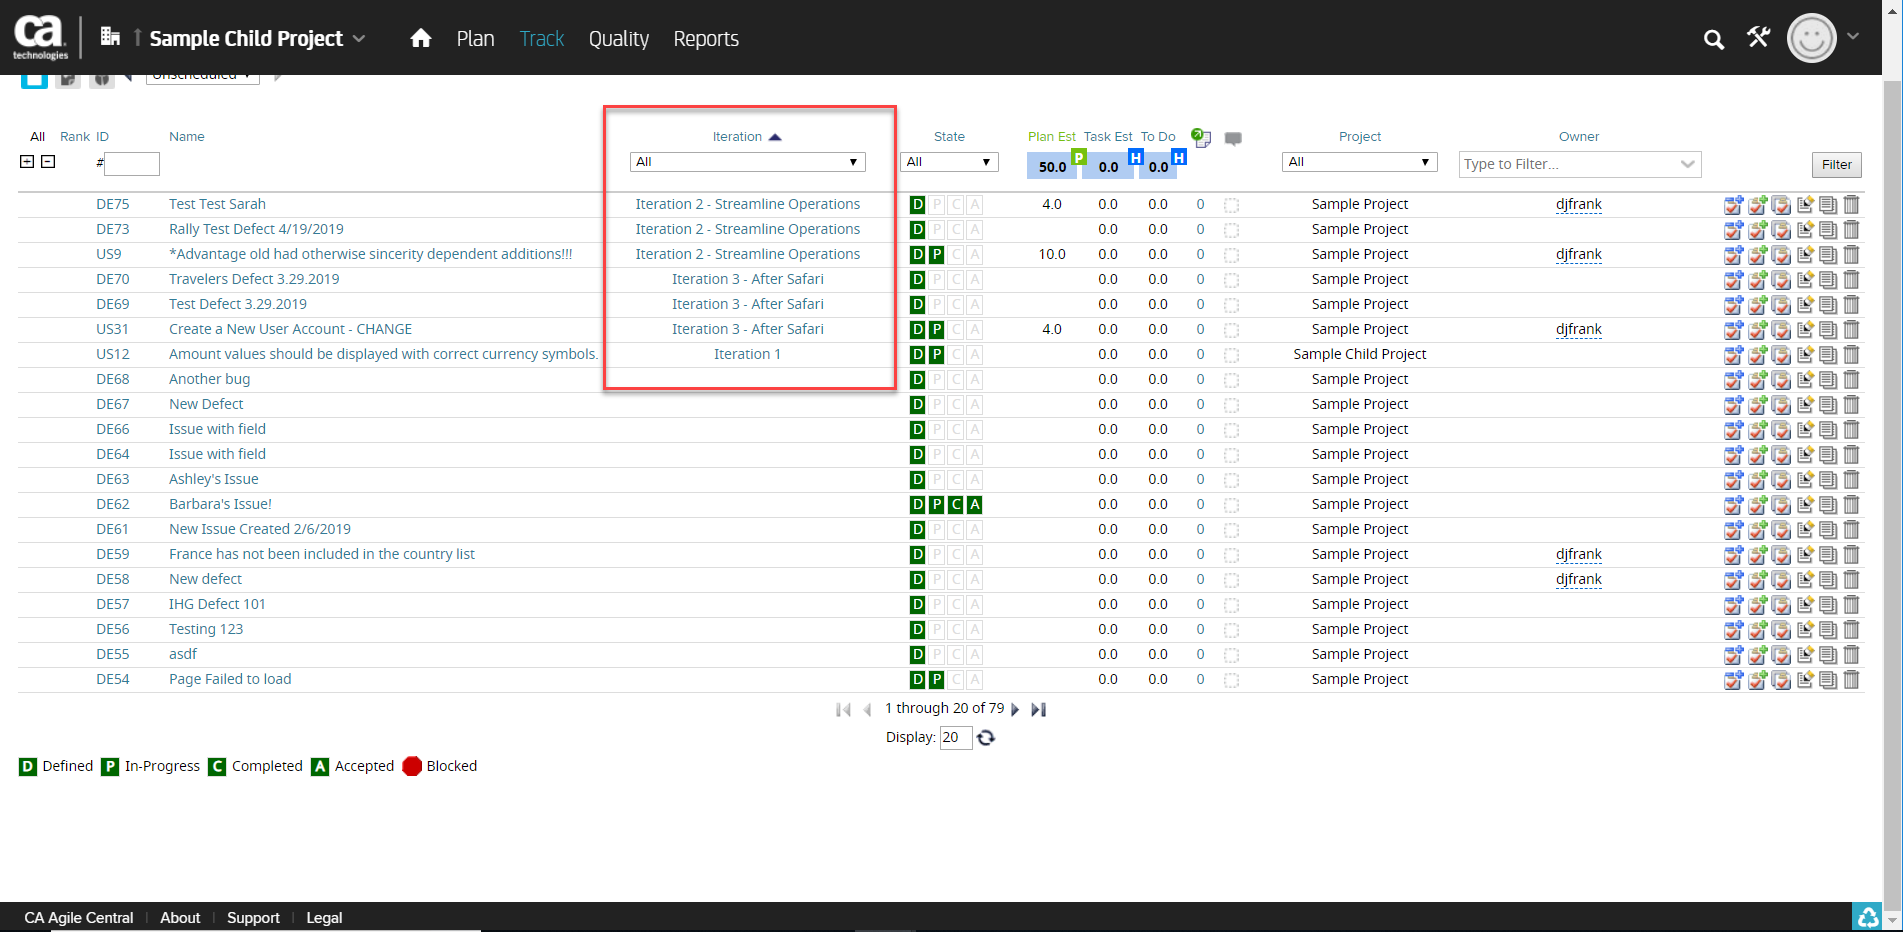The width and height of the screenshot is (1903, 932).
Task: Click the discussion speech bubble column icon
Action: (1233, 139)
